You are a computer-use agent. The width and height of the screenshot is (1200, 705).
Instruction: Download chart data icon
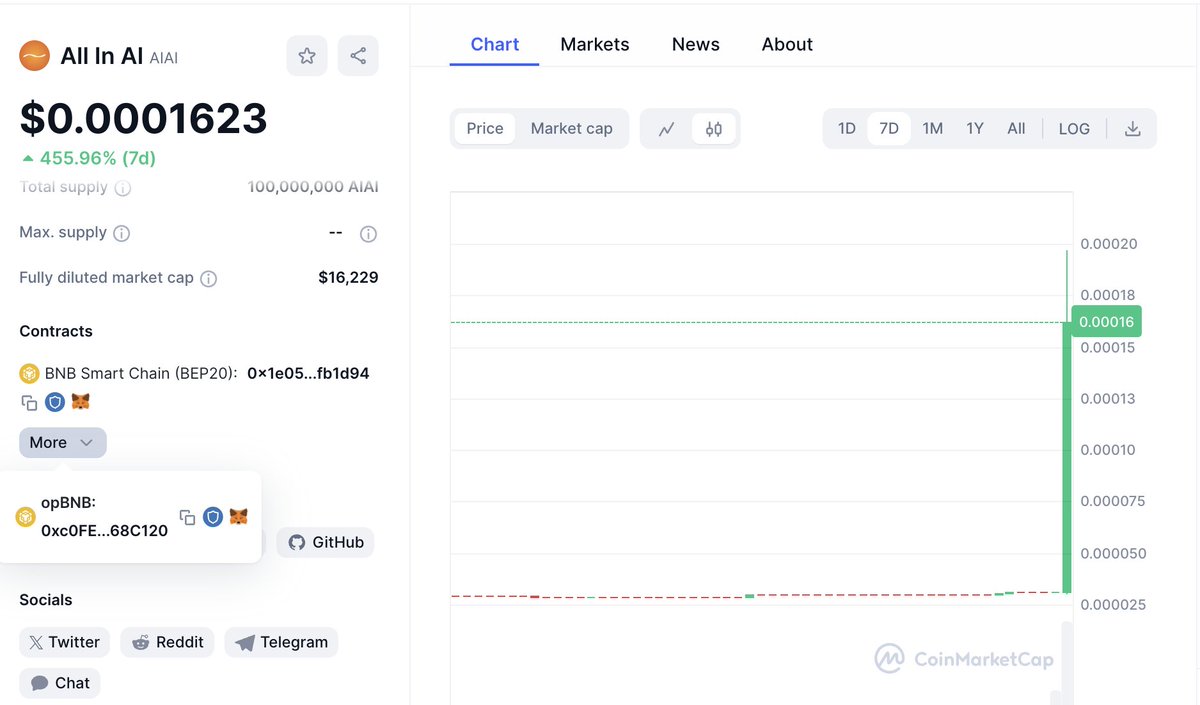(1132, 129)
